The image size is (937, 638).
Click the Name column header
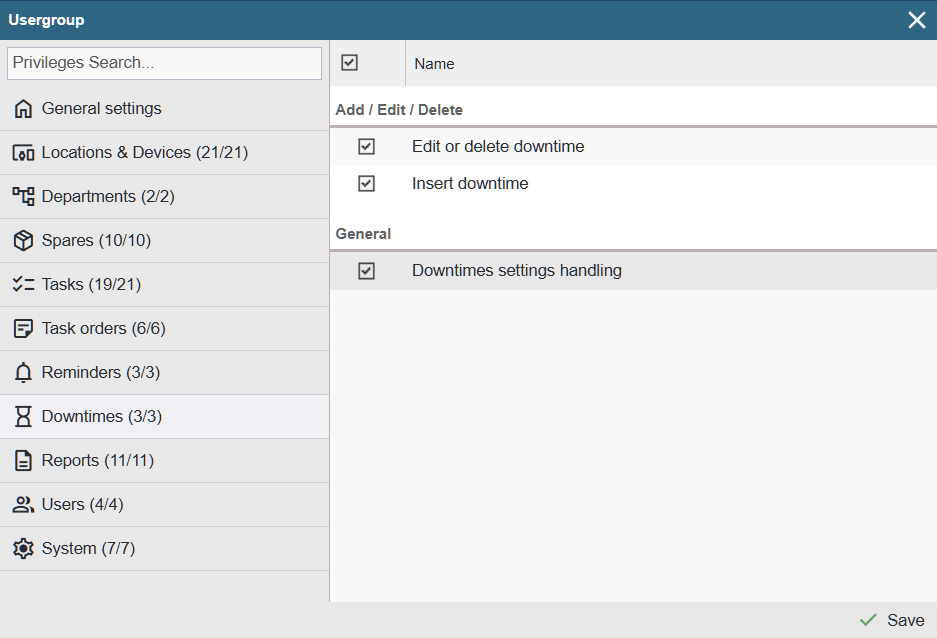click(434, 64)
